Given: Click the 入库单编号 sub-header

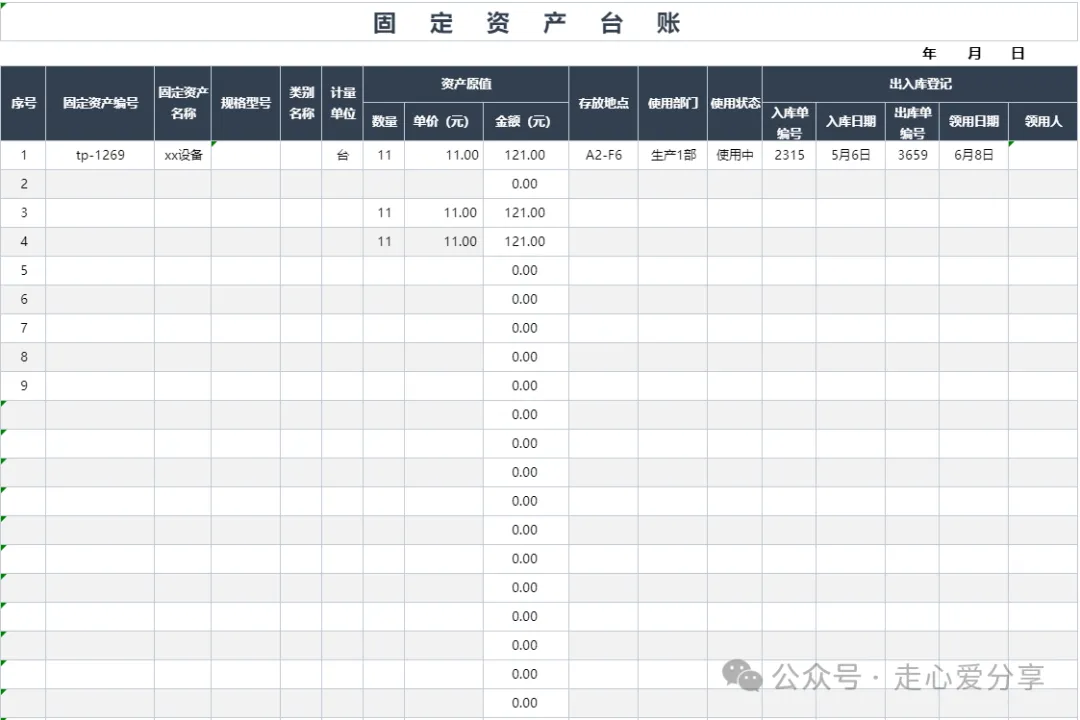Looking at the screenshot, I should (789, 122).
